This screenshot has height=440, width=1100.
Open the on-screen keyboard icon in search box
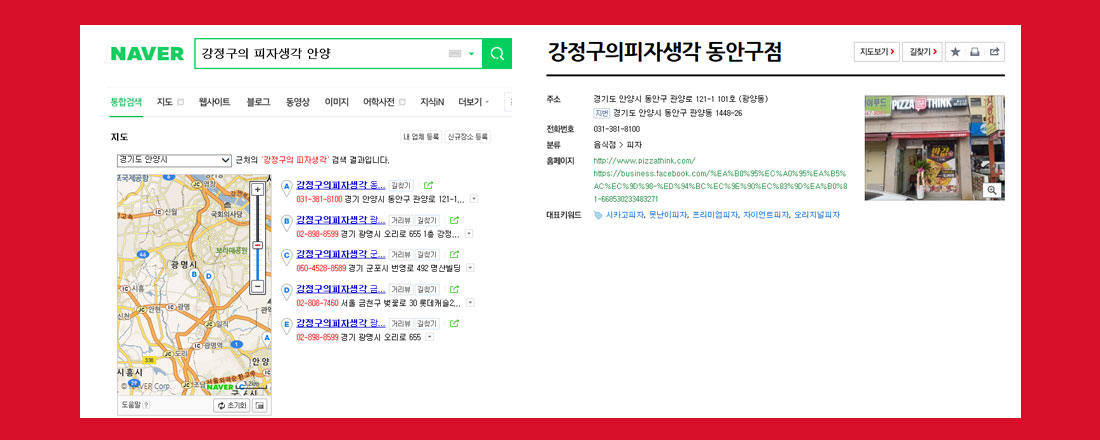(x=455, y=54)
